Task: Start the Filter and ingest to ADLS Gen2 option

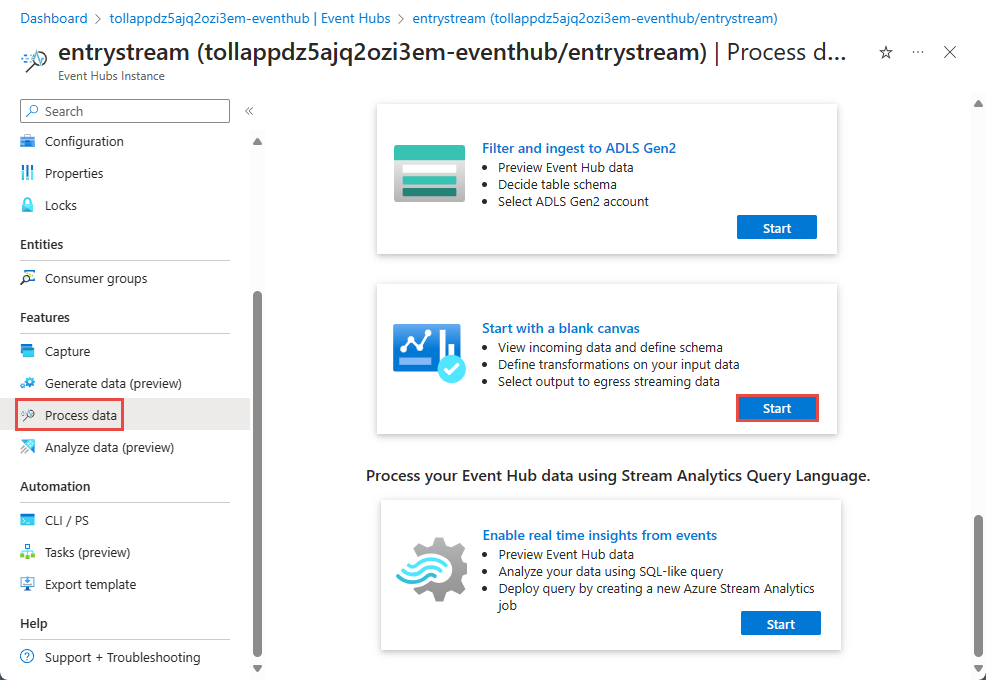Action: [x=776, y=228]
